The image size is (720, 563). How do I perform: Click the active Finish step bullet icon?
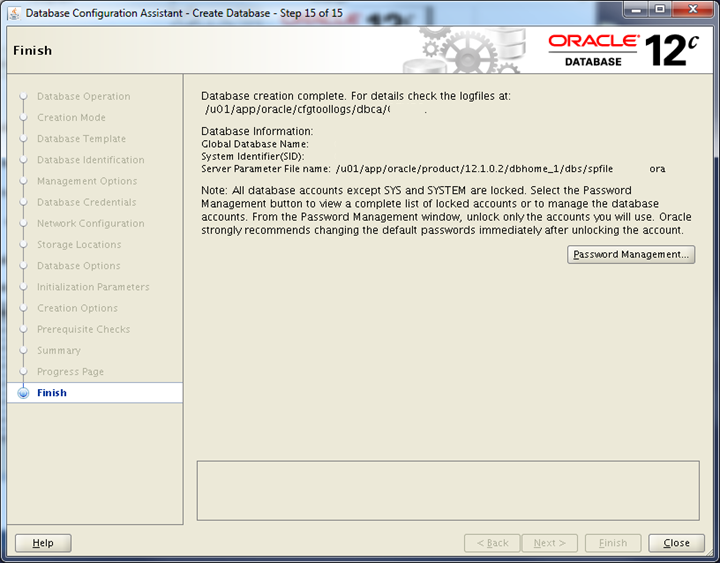pos(23,393)
